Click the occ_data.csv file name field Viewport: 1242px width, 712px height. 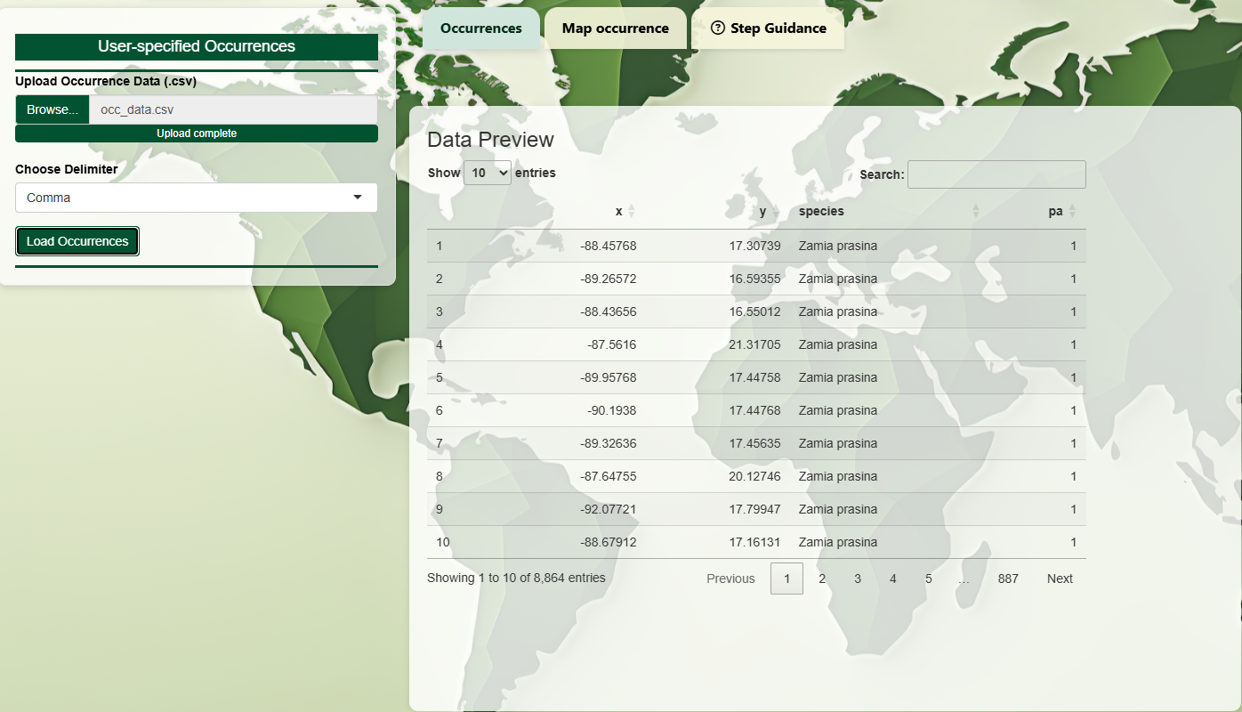tap(233, 110)
